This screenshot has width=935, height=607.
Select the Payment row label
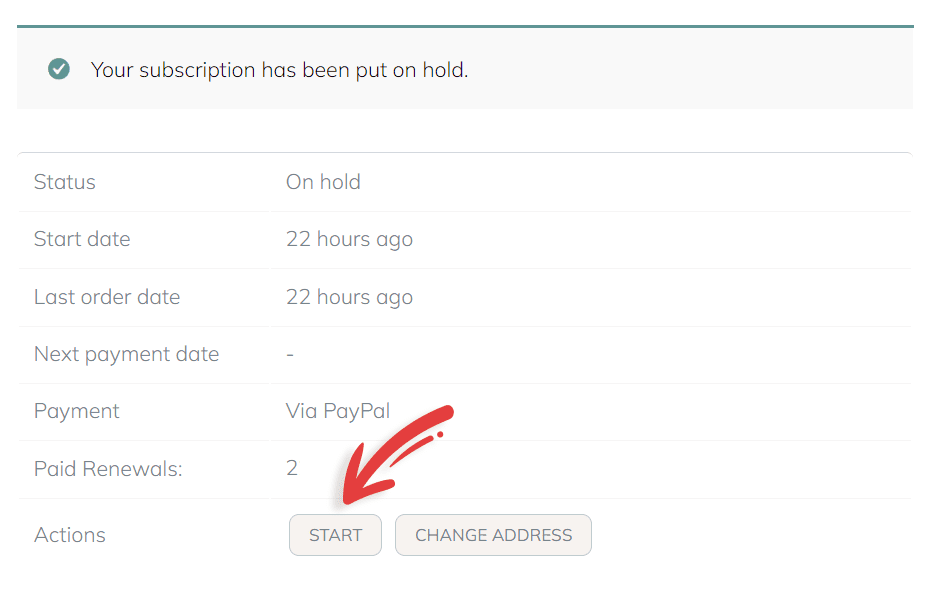coord(76,411)
